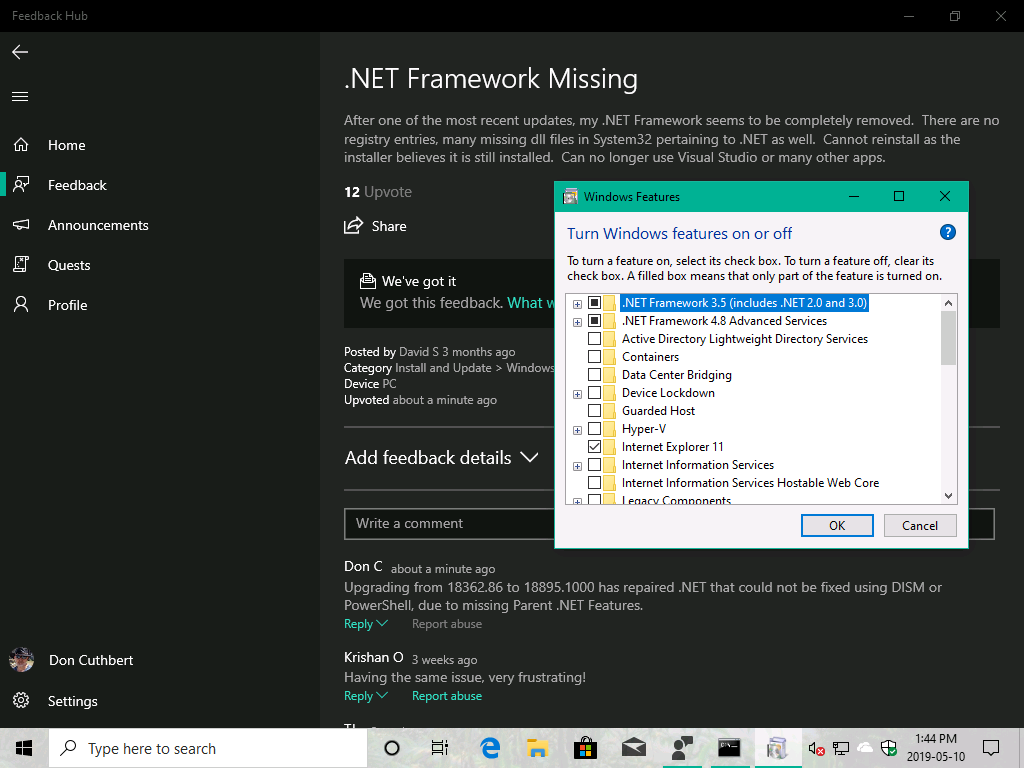The height and width of the screenshot is (768, 1024).
Task: Go to Announcements in the sidebar
Action: pos(98,225)
